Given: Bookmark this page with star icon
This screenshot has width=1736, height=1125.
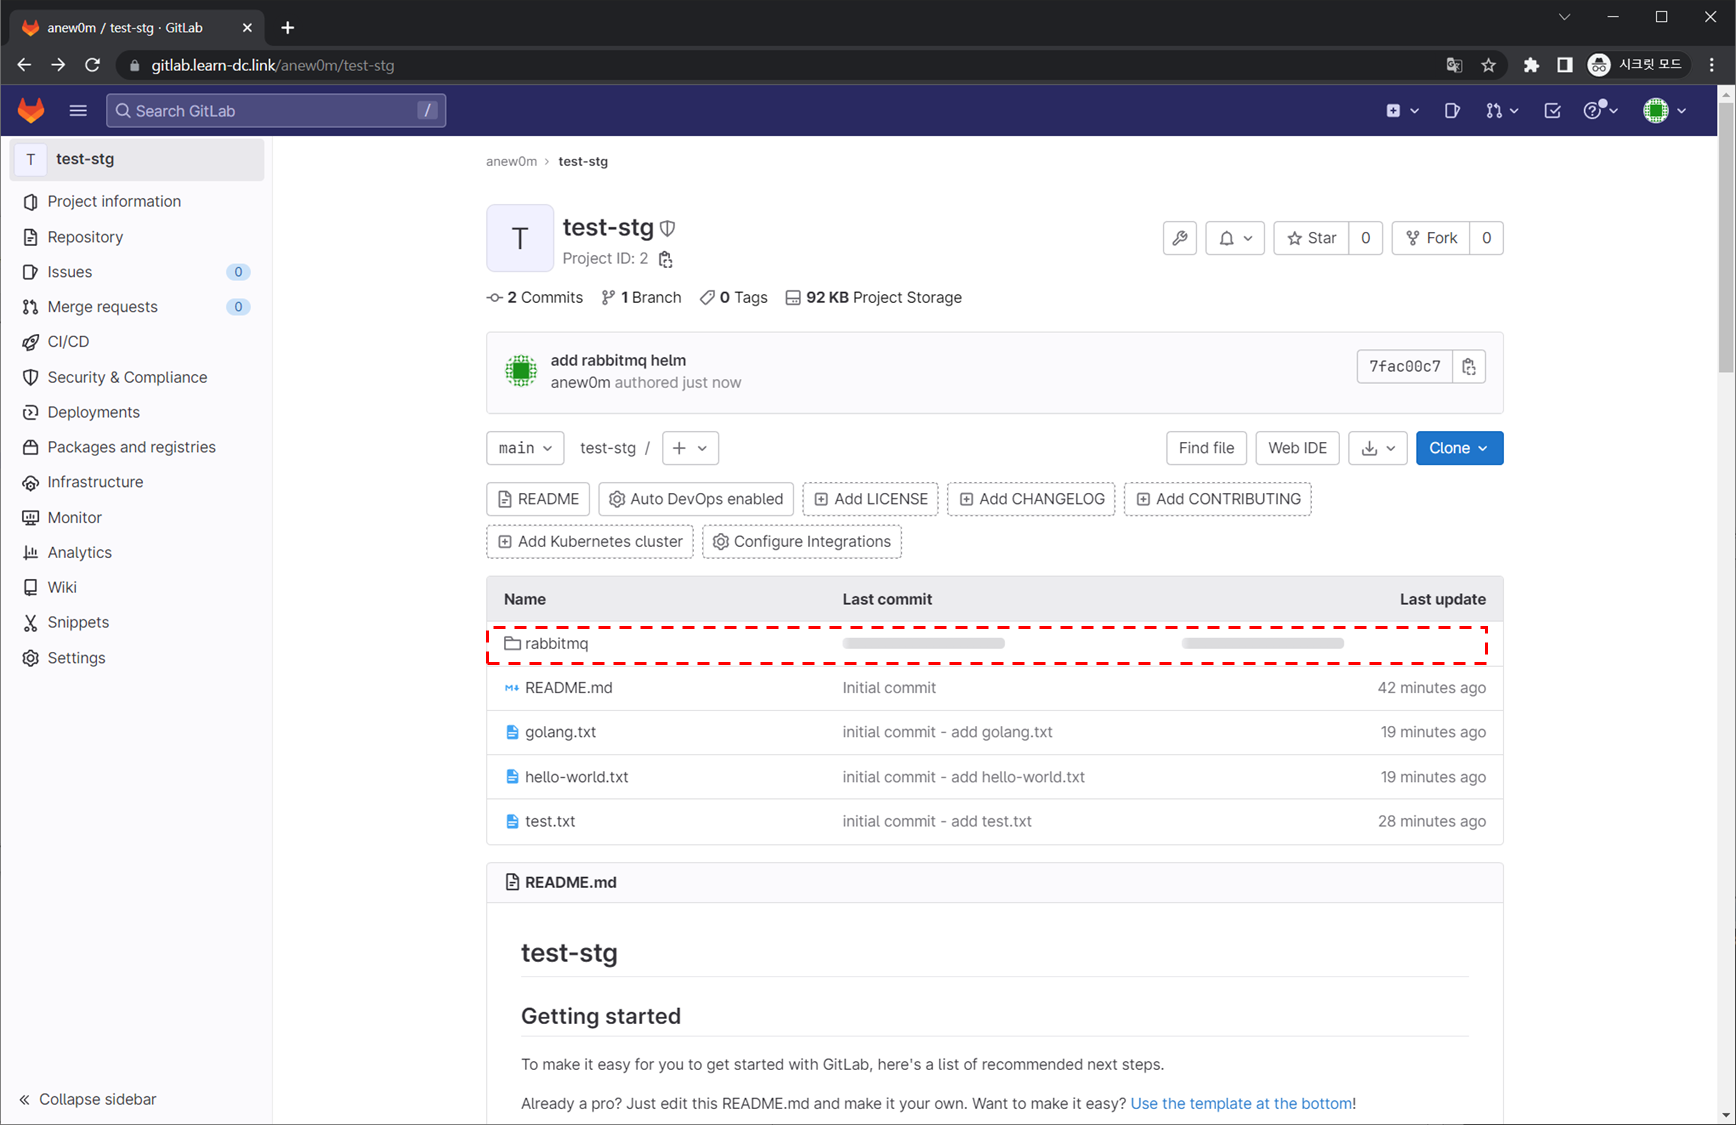Looking at the screenshot, I should [1488, 65].
